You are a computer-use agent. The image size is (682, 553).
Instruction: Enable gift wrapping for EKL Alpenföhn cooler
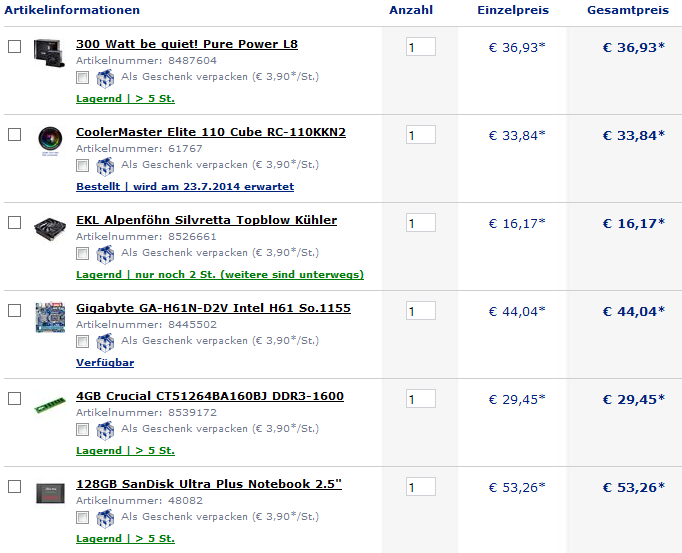click(x=83, y=254)
